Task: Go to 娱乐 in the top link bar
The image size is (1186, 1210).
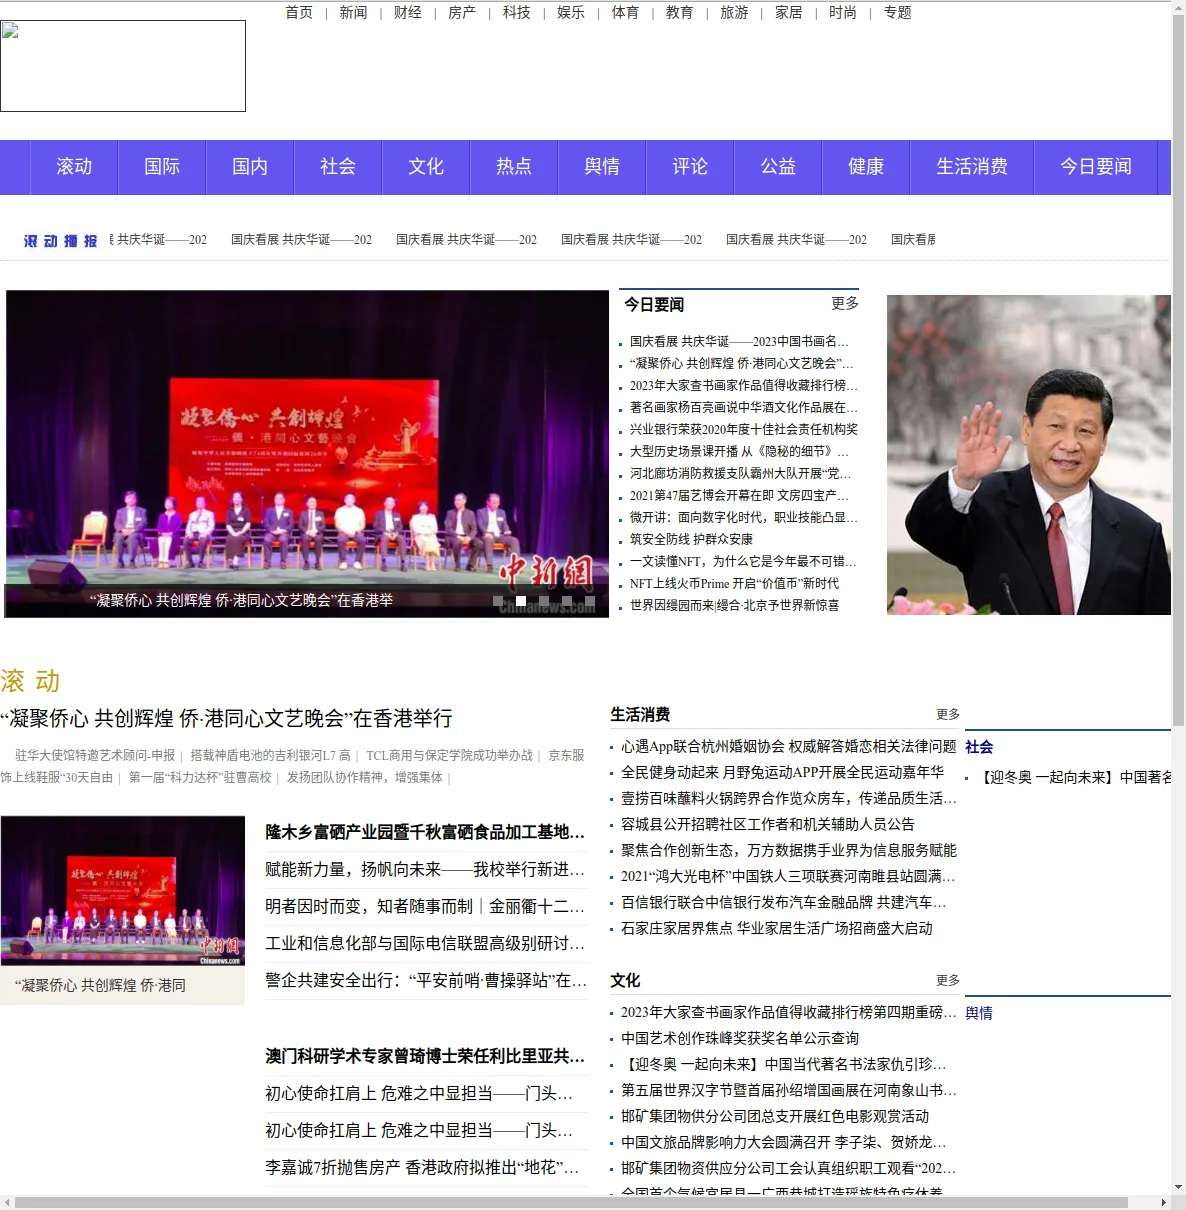Action: tap(571, 13)
